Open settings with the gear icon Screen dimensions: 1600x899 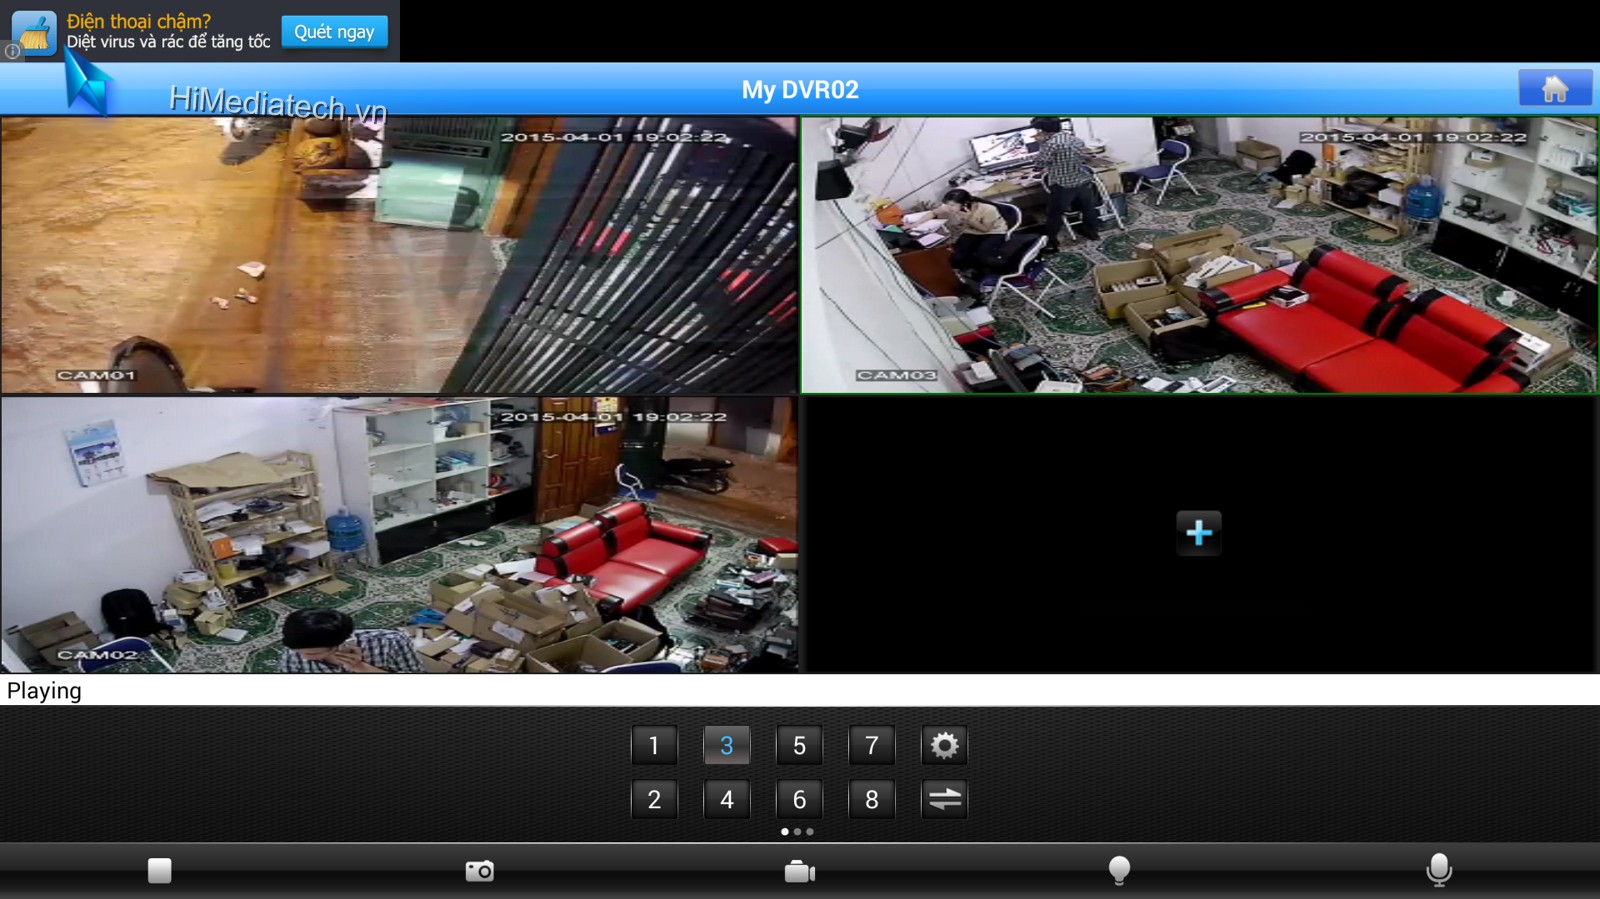tap(944, 745)
